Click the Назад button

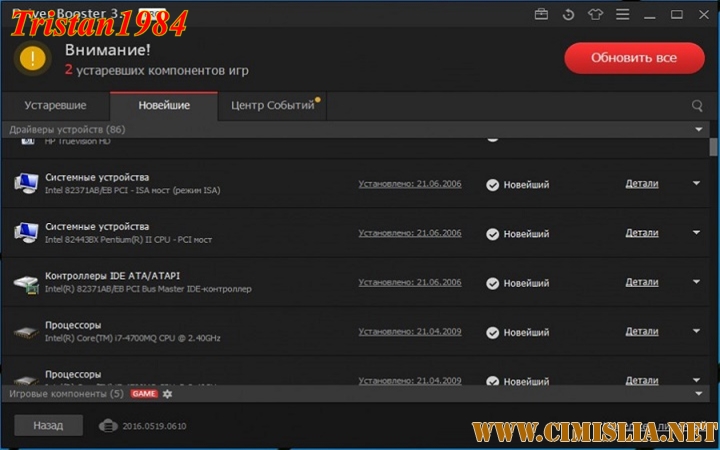[48, 426]
